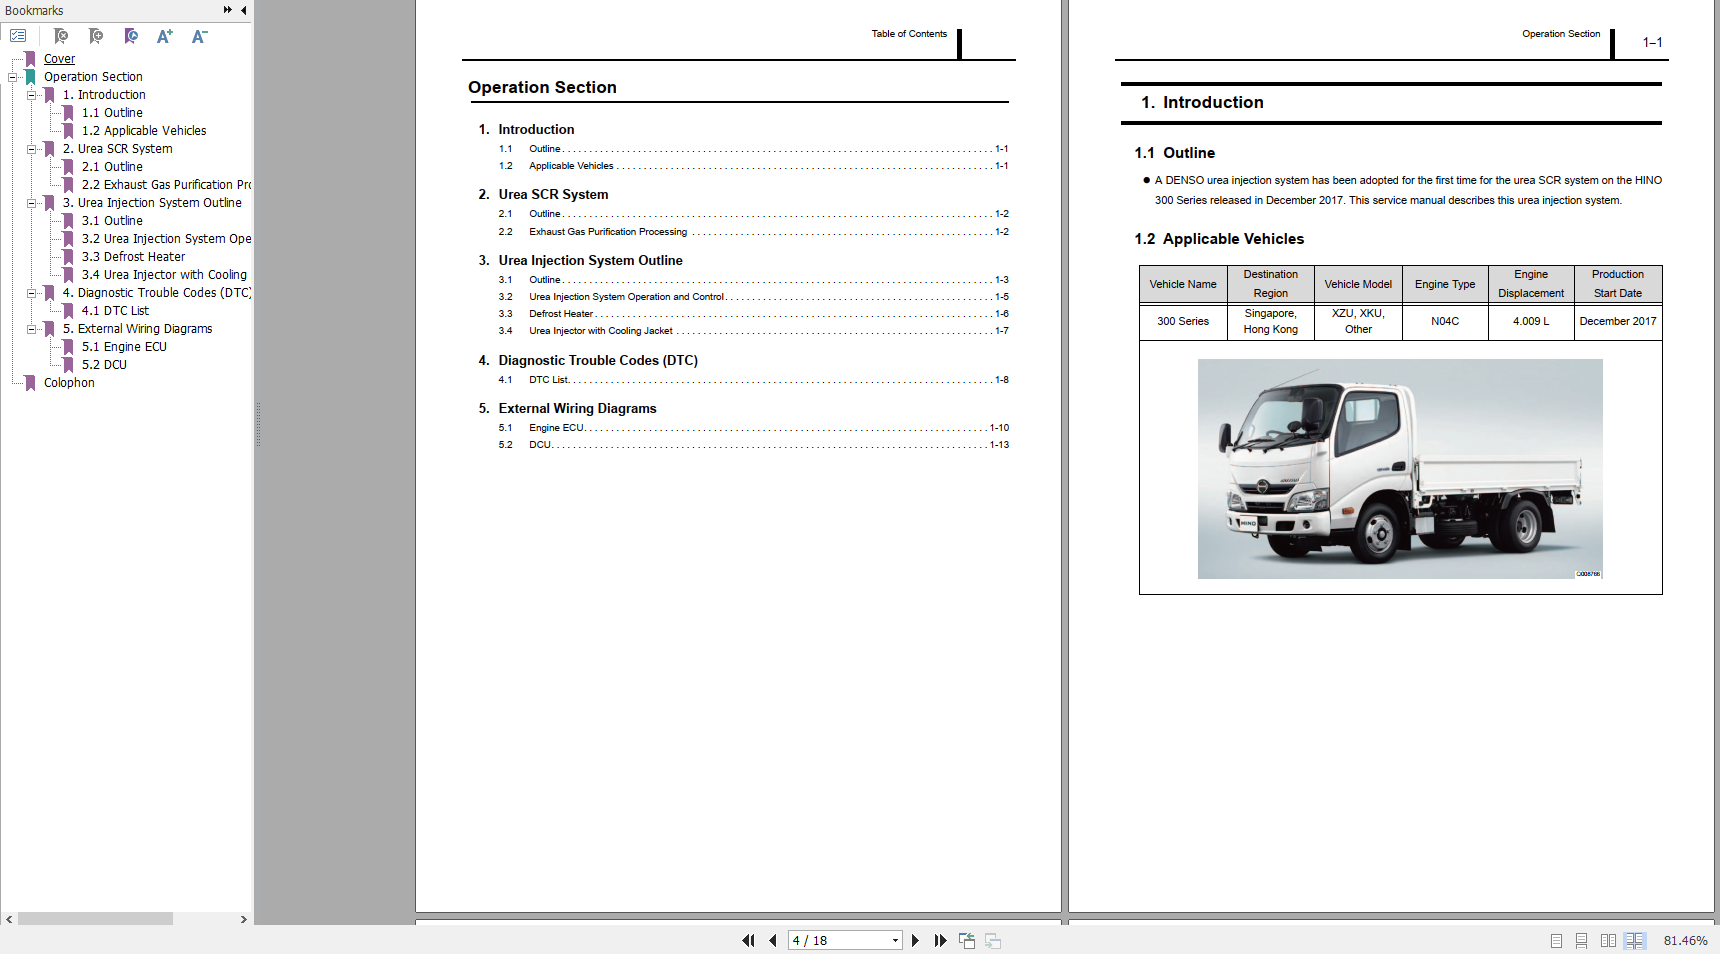Open TOC entry 1.2 Applicable Vehicles
Viewport: 1720px width, 954px height.
(753, 166)
